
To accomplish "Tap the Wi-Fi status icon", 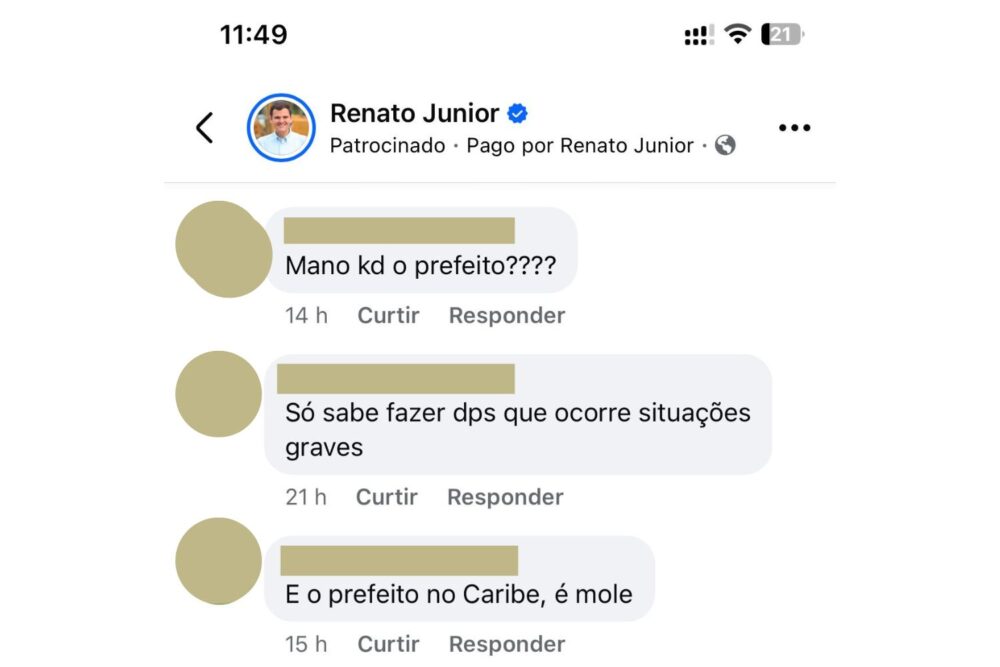I will 738,35.
